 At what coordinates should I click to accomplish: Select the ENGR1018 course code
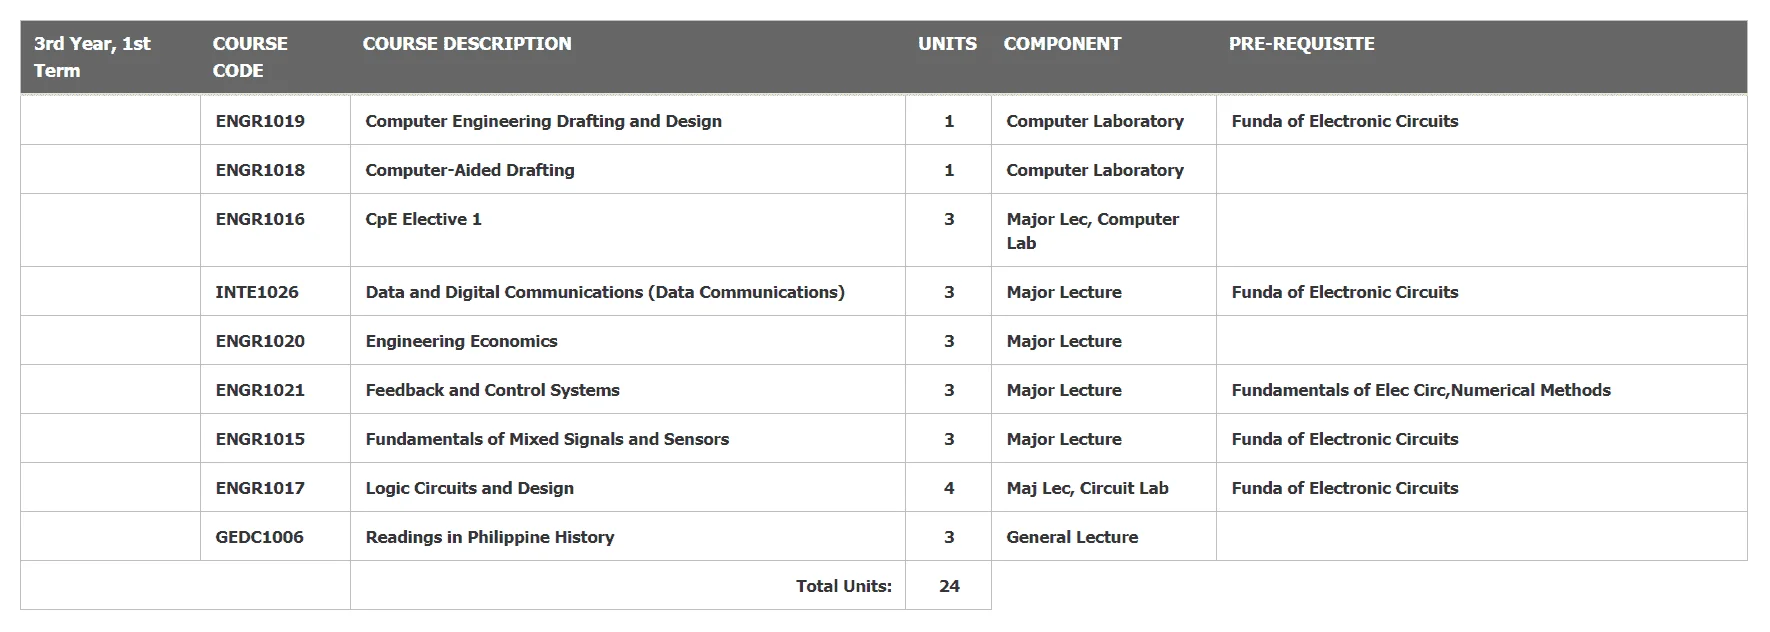tap(260, 170)
